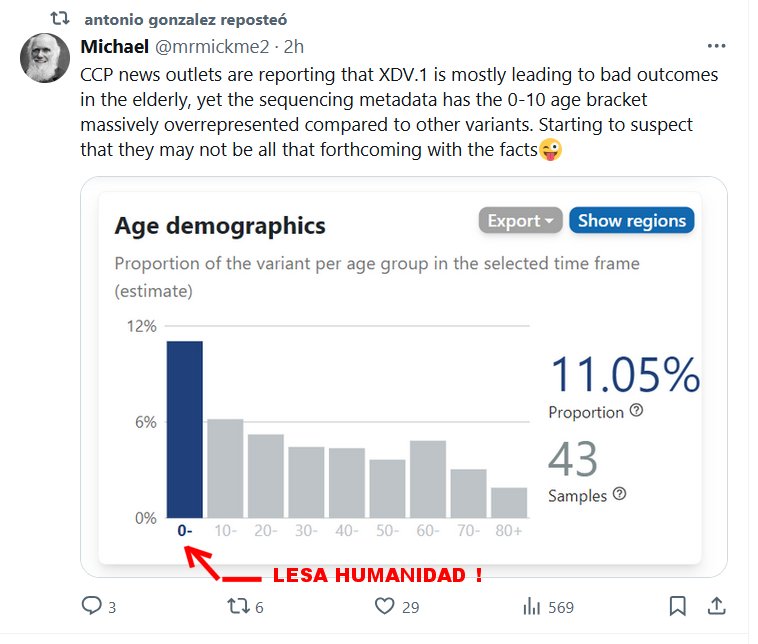Click the Proportion help question mark icon

pos(636,411)
